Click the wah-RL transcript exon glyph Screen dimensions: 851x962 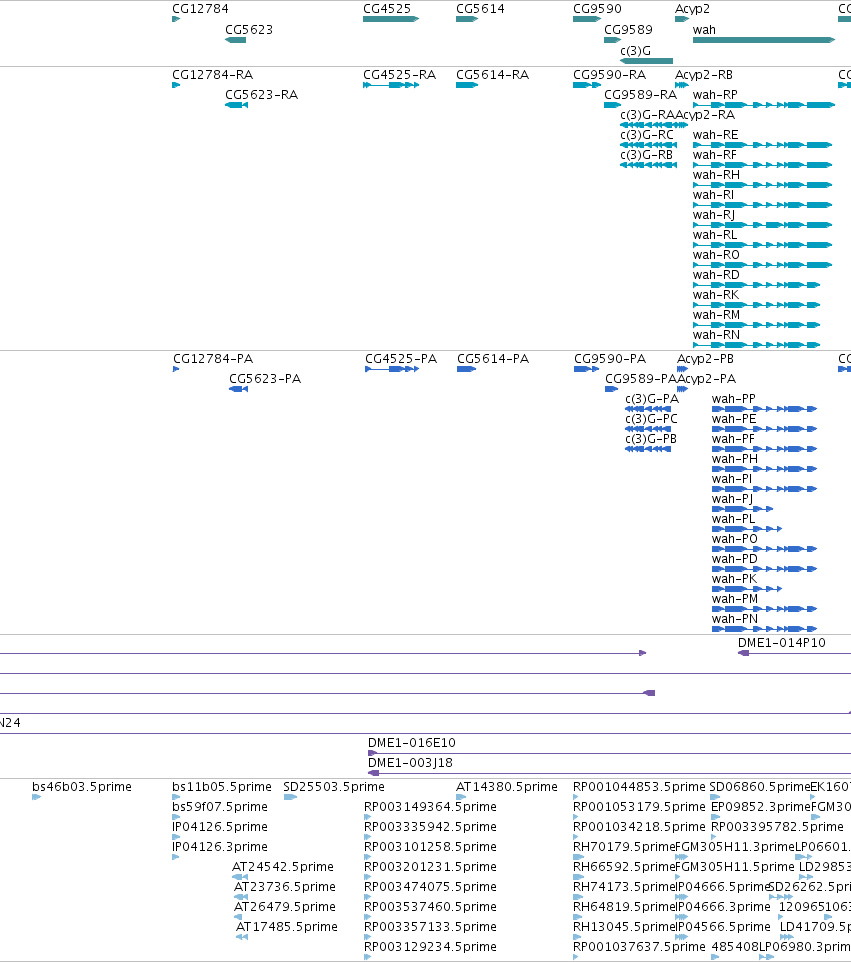(762, 245)
